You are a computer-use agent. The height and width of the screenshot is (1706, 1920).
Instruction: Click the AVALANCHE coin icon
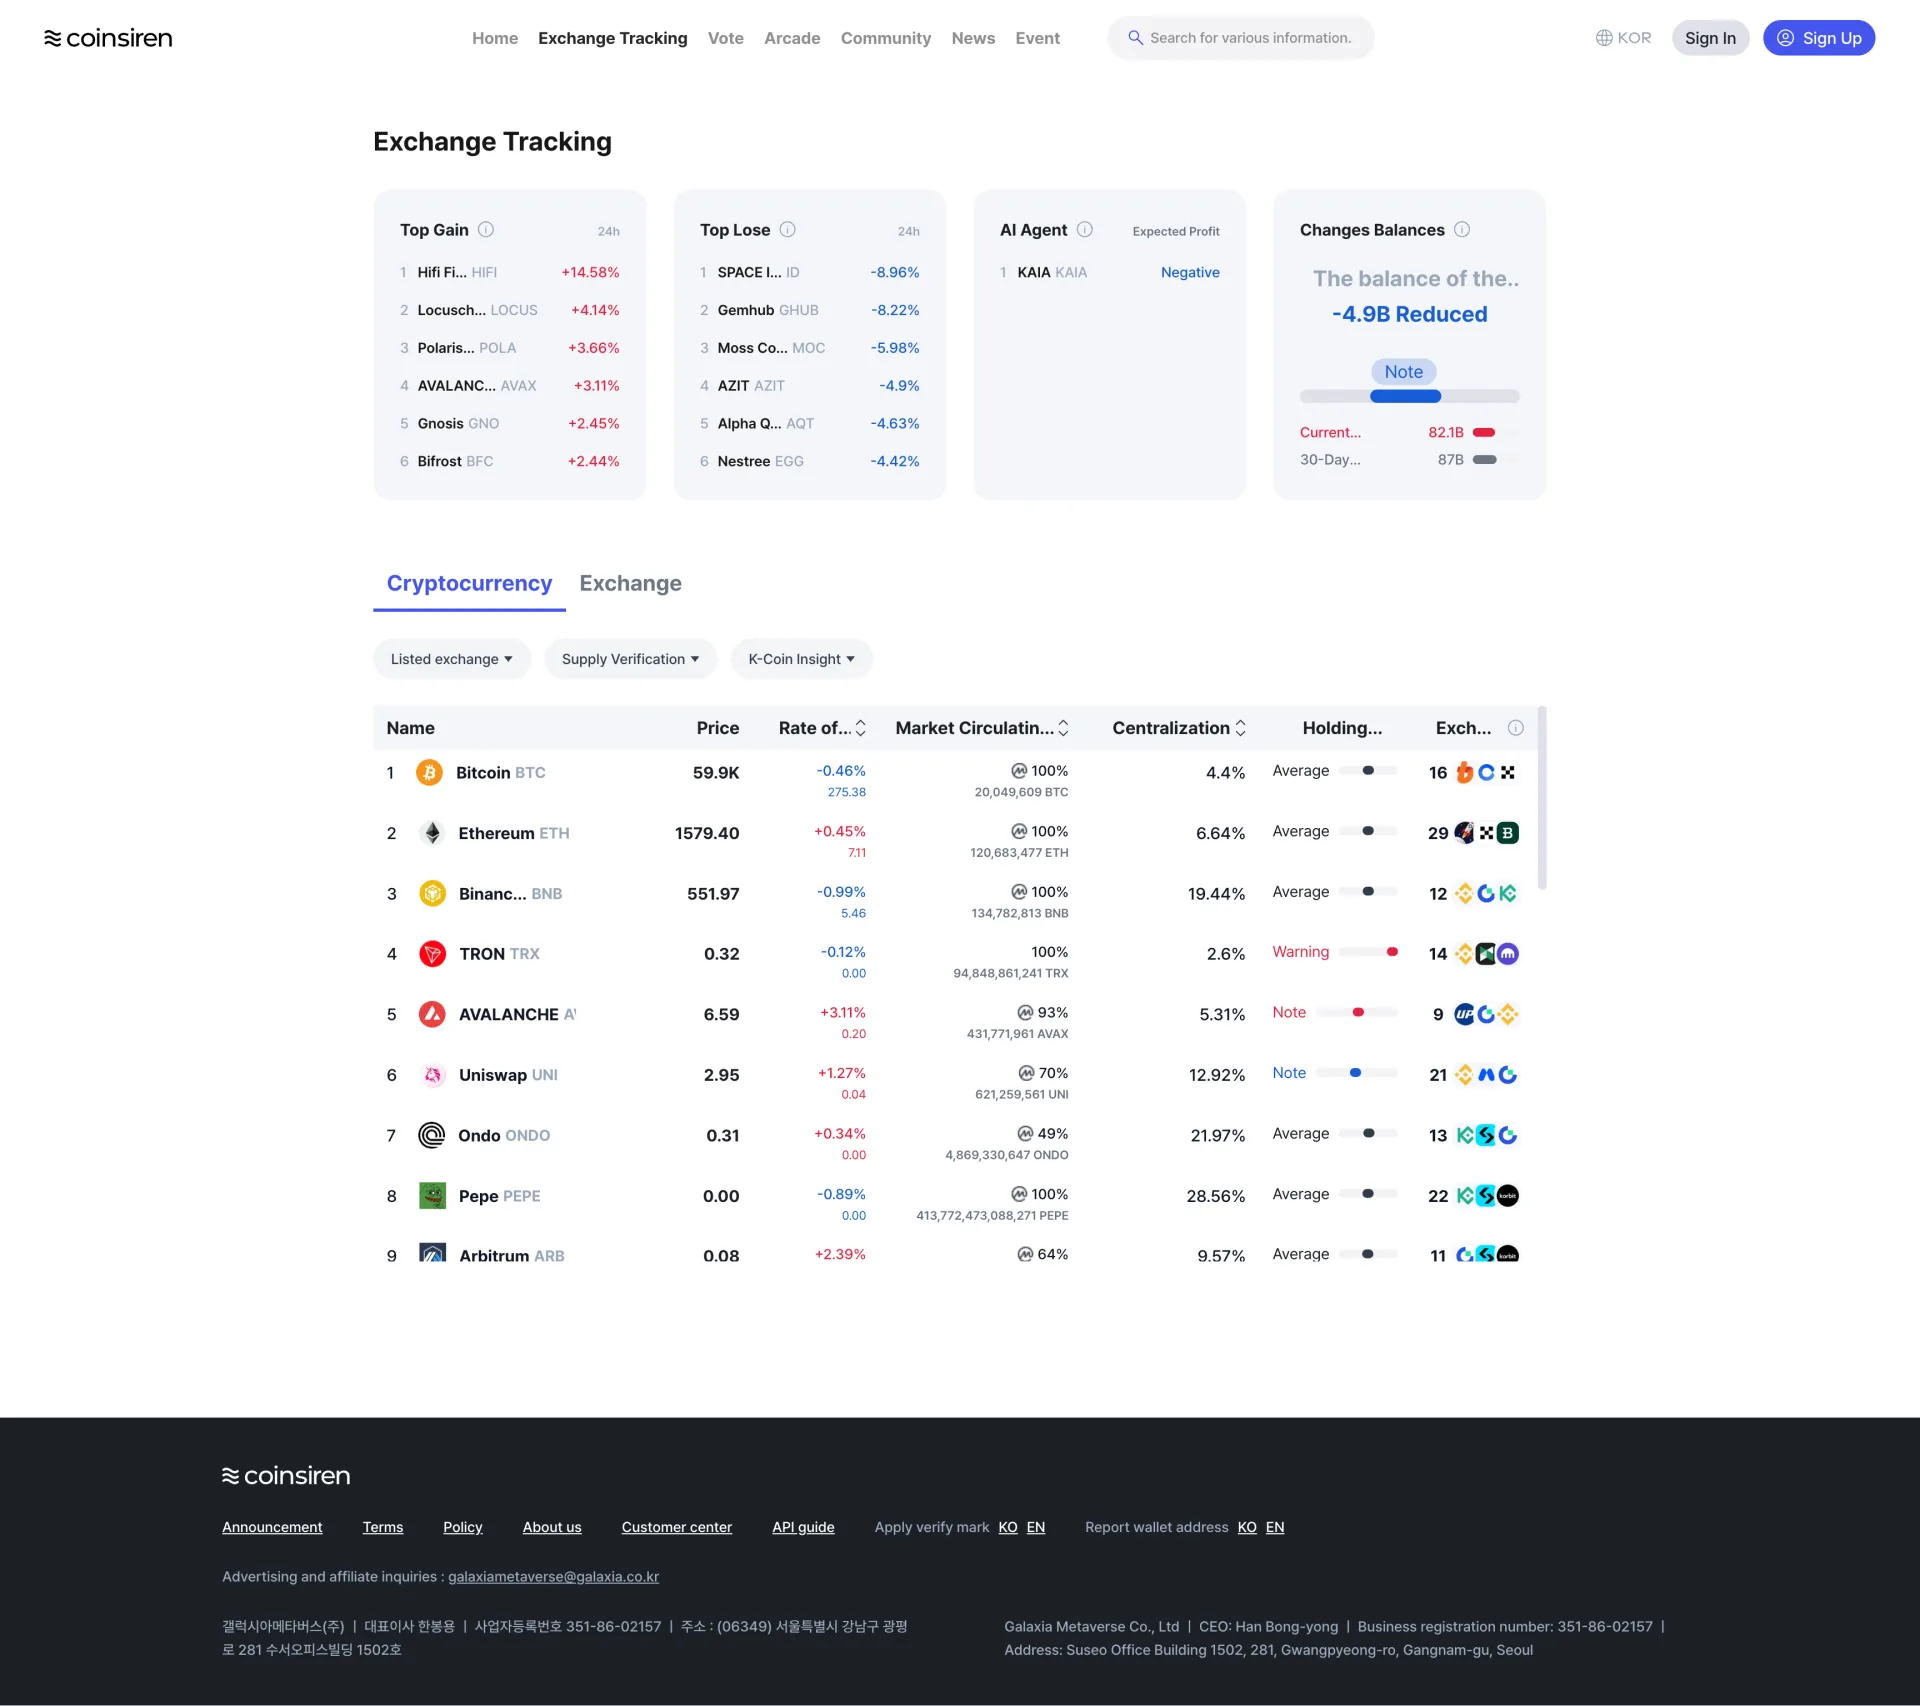point(432,1015)
